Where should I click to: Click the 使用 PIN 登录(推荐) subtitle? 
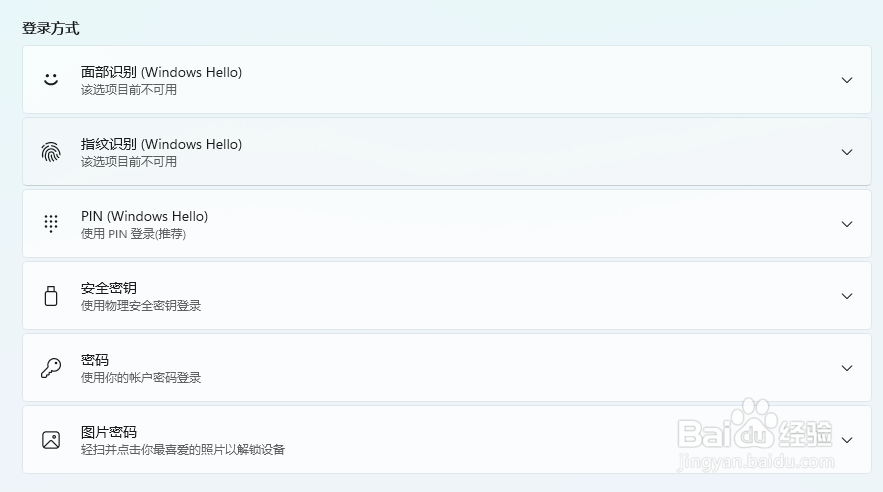[133, 234]
